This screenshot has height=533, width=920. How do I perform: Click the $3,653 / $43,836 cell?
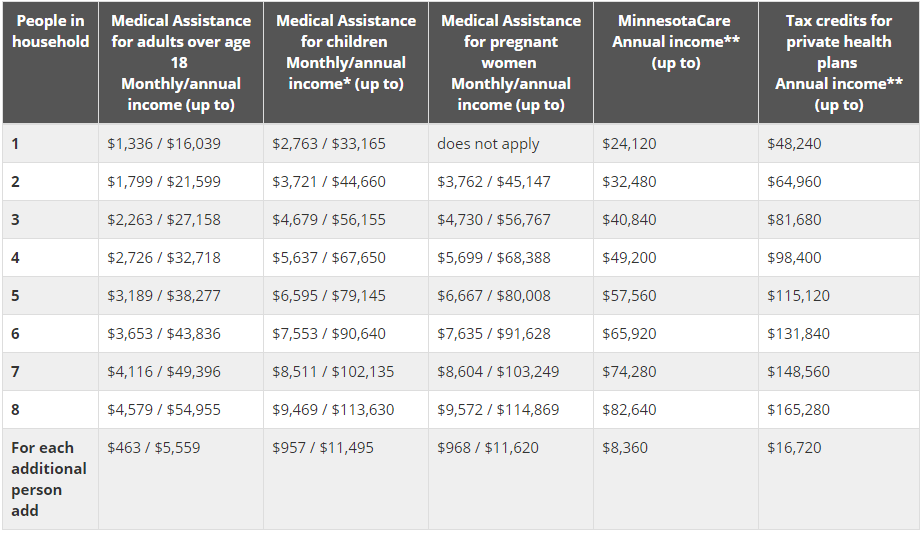(x=164, y=334)
